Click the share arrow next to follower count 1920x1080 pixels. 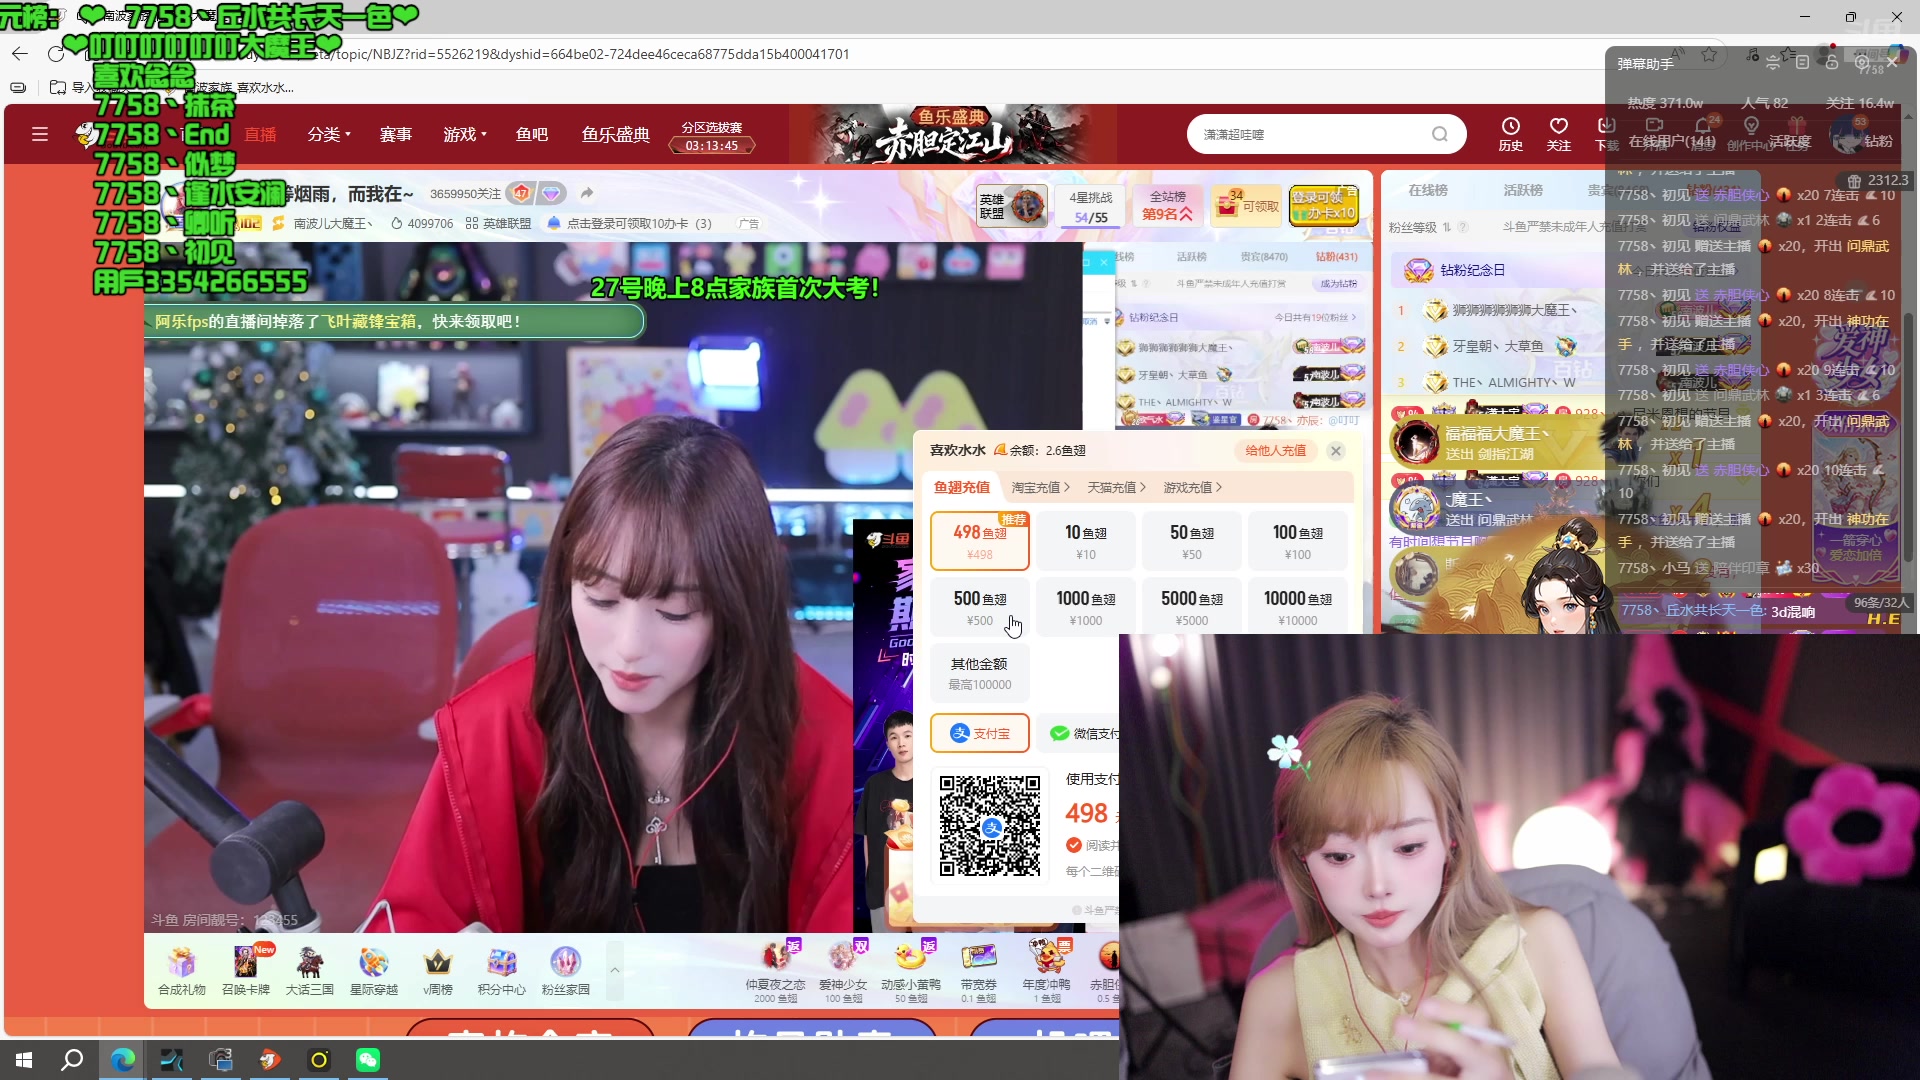pos(587,193)
